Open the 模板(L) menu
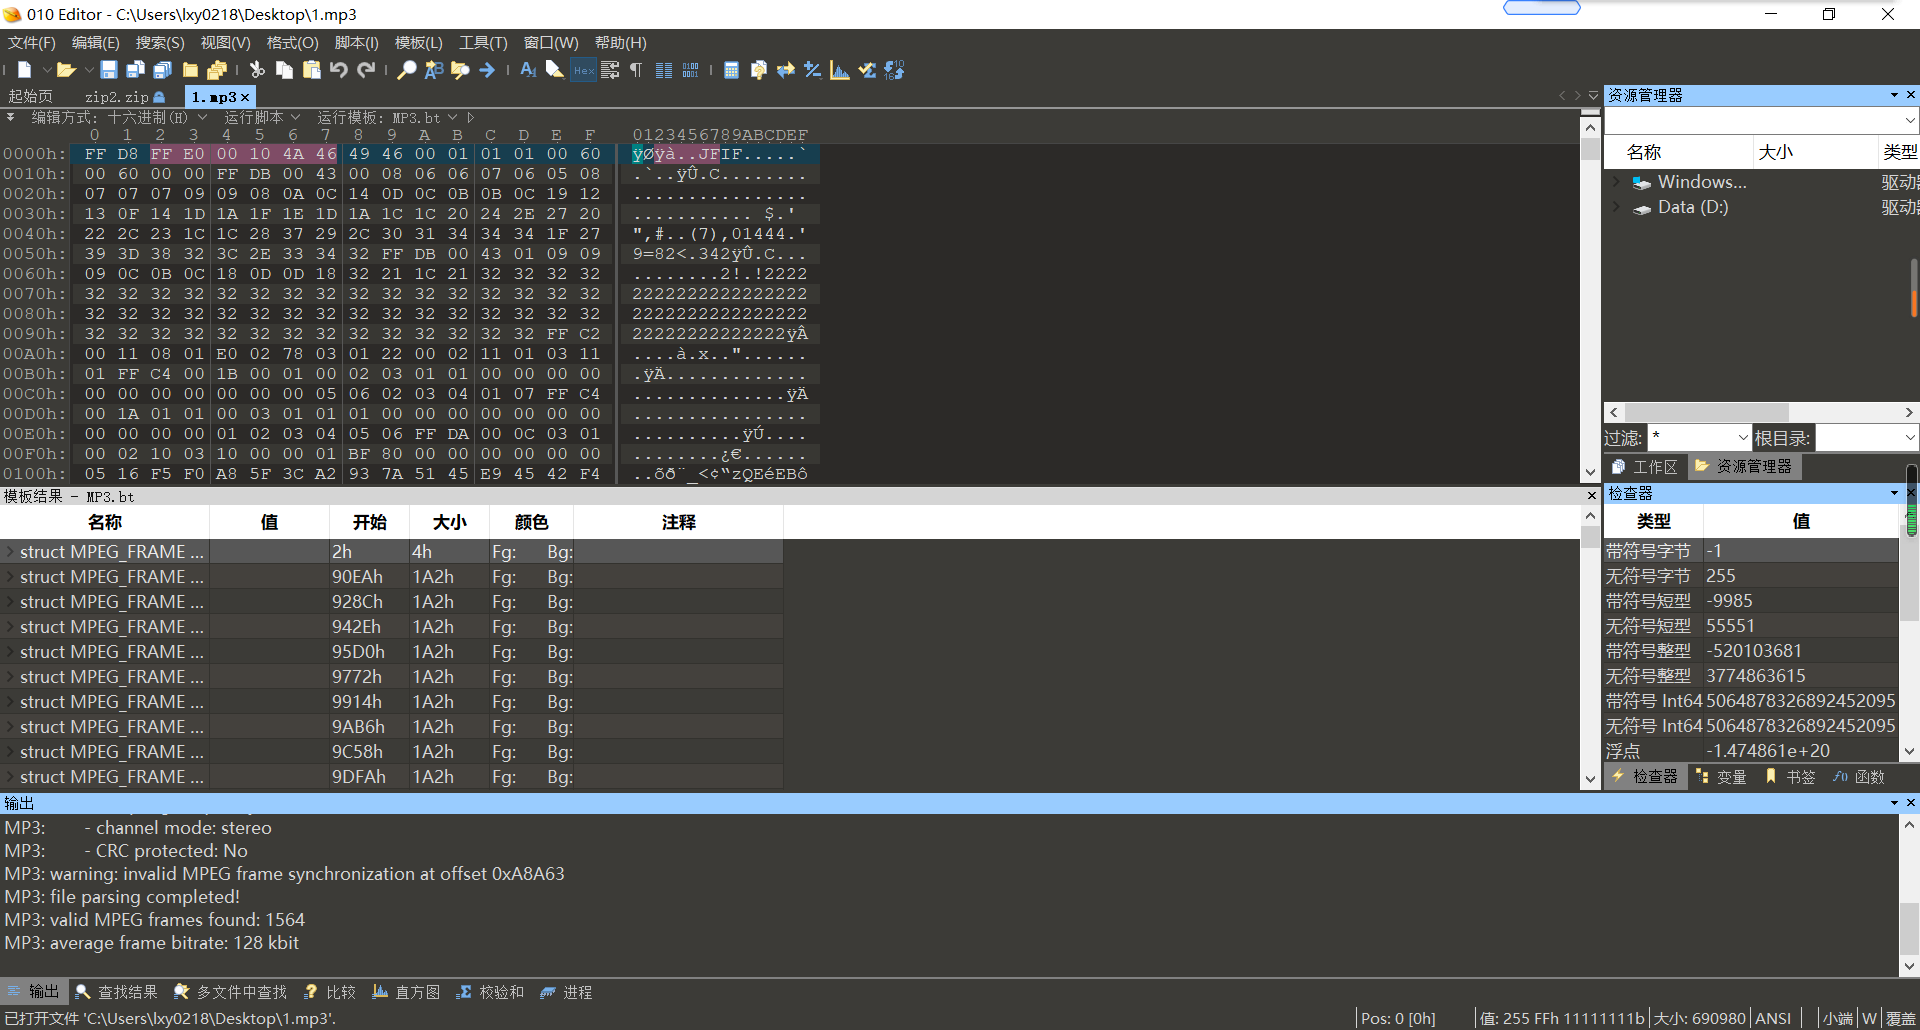The width and height of the screenshot is (1920, 1030). [x=418, y=43]
